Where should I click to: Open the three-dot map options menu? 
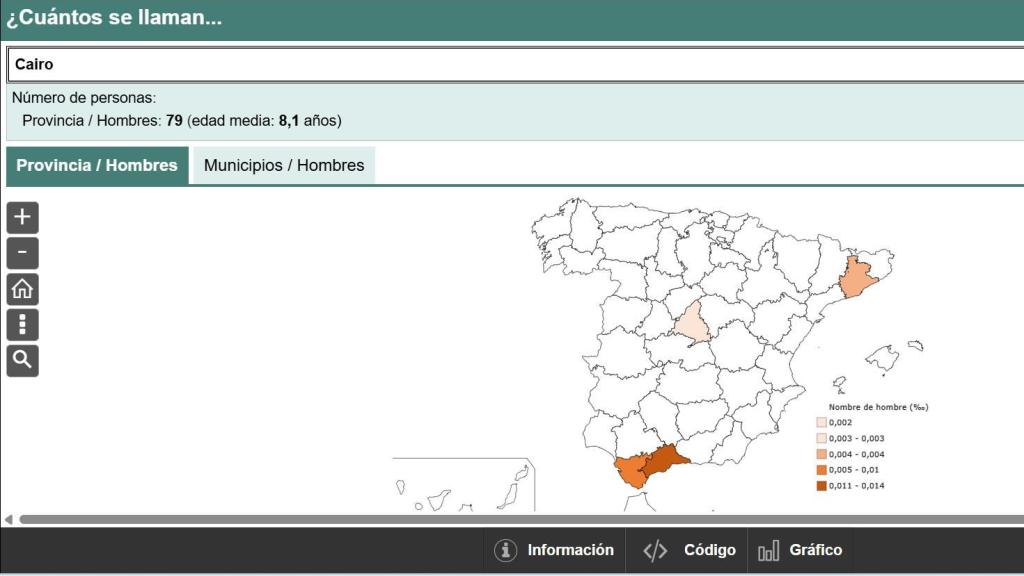(x=22, y=325)
